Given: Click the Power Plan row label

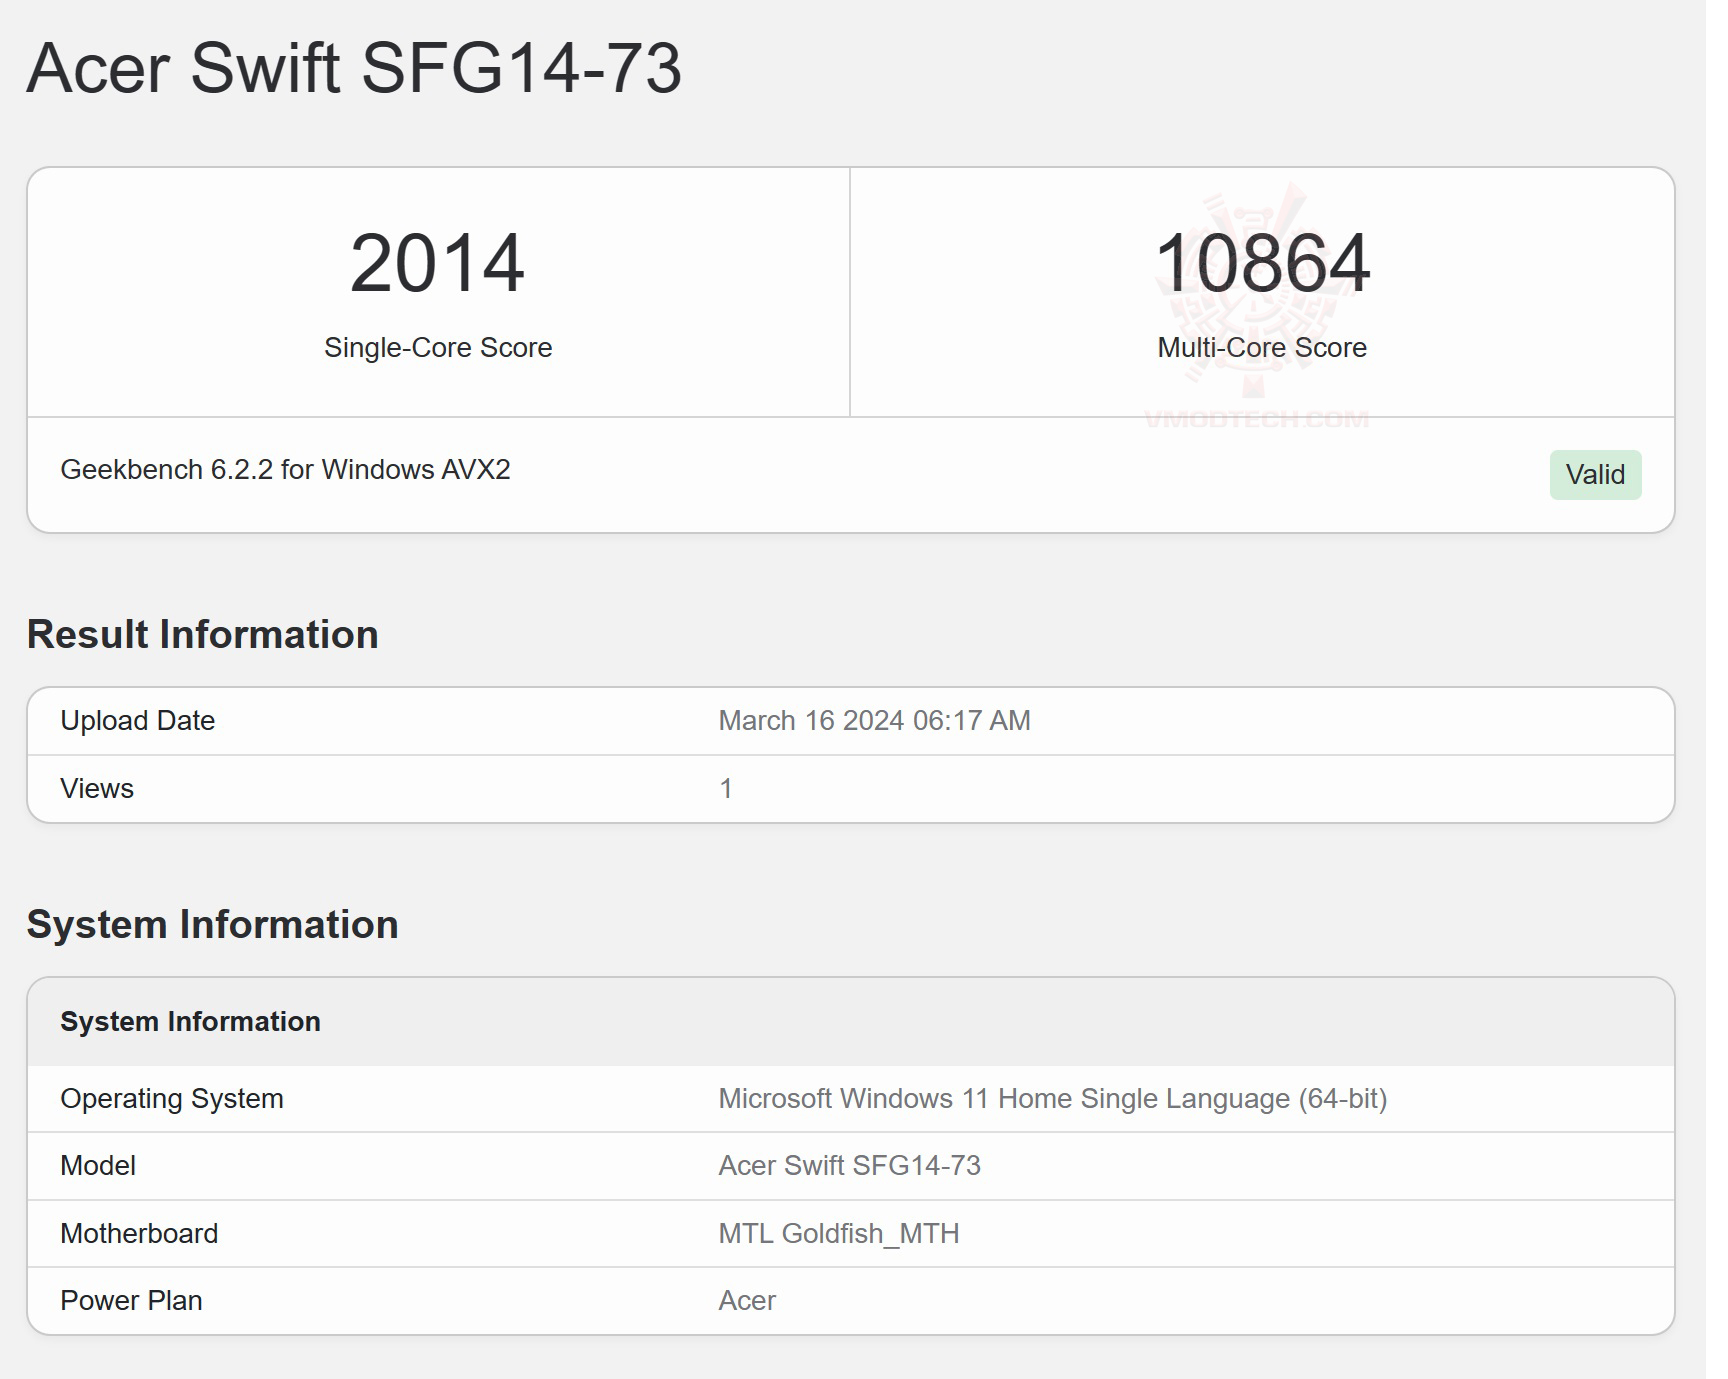Looking at the screenshot, I should click(131, 1301).
